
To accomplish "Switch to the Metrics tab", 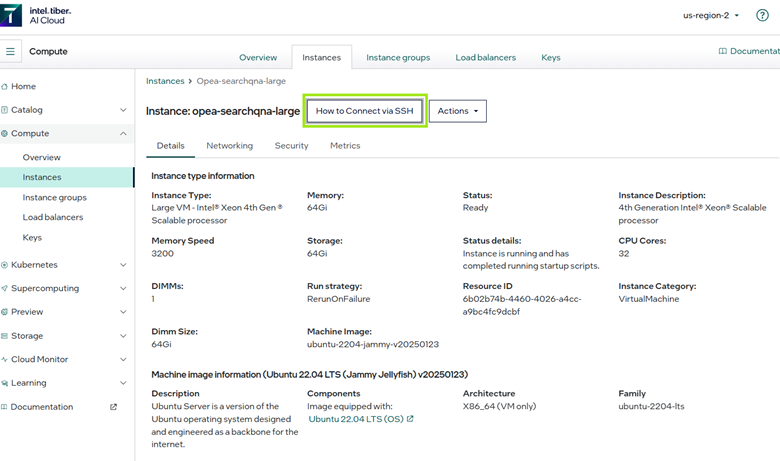I will click(345, 146).
